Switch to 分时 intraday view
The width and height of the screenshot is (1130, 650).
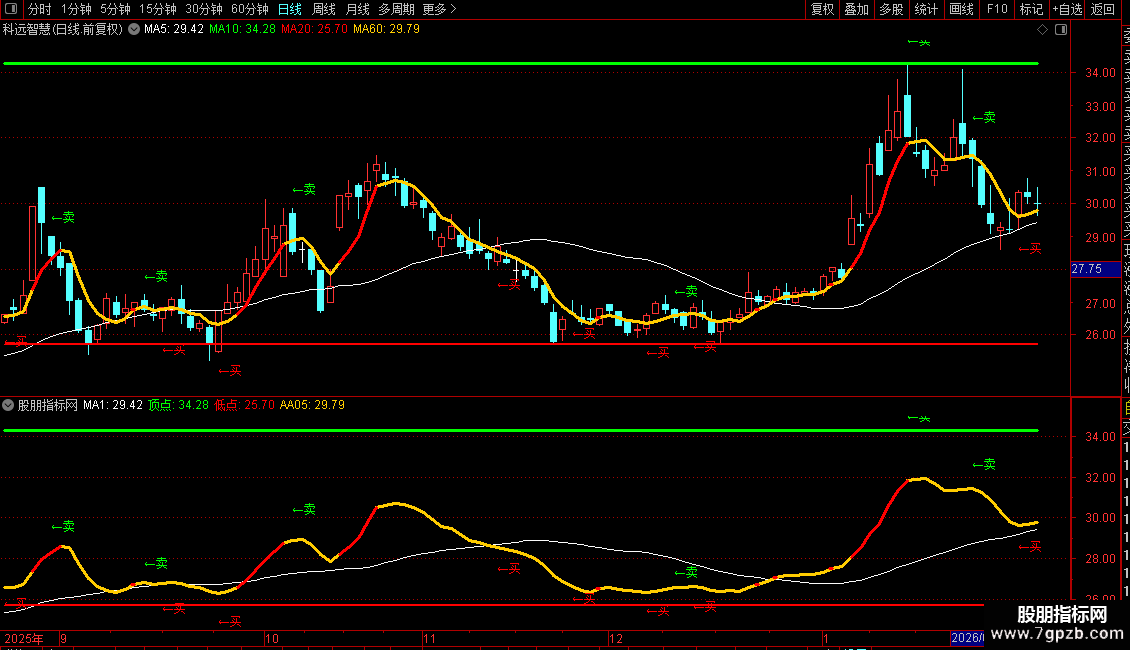tap(40, 9)
